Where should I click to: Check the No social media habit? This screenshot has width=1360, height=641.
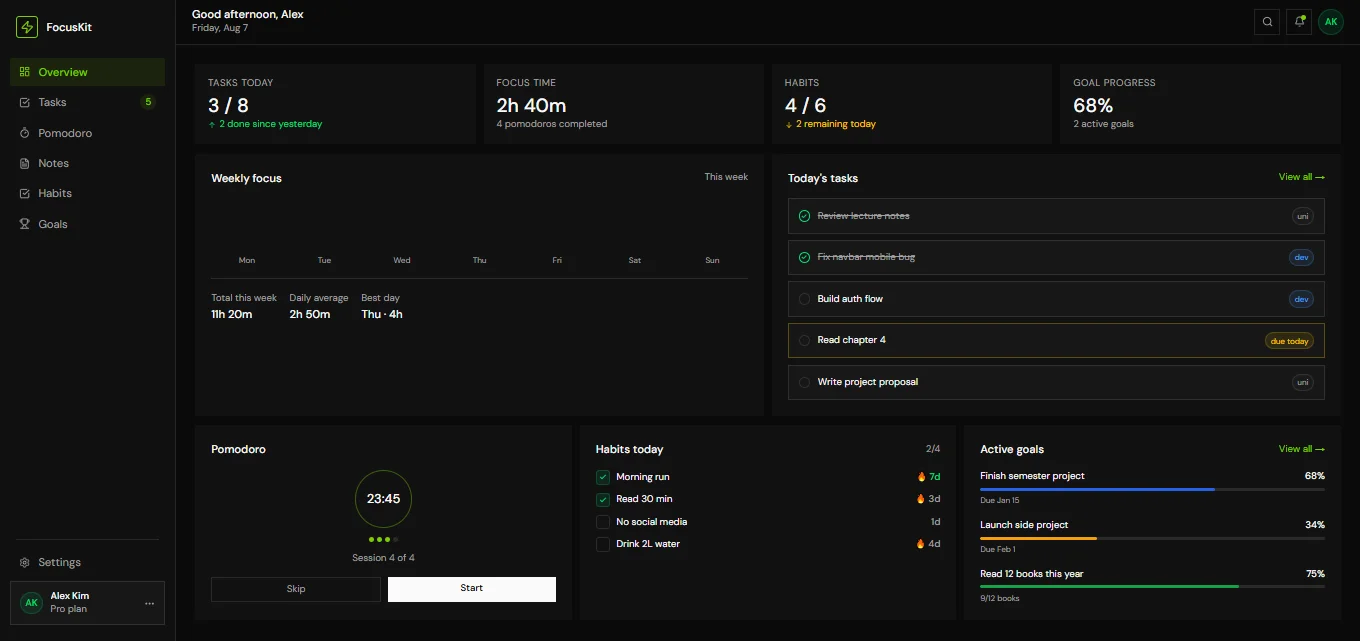click(603, 522)
